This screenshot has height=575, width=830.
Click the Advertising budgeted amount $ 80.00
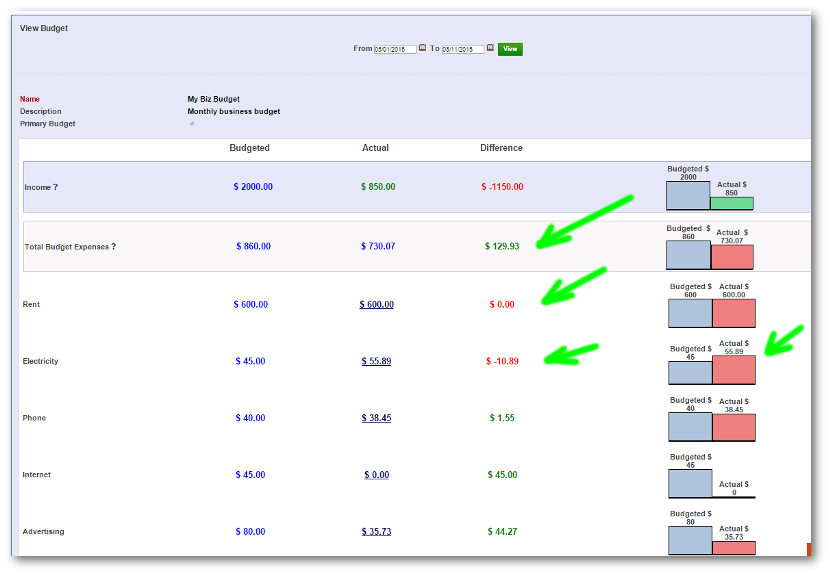click(x=251, y=532)
